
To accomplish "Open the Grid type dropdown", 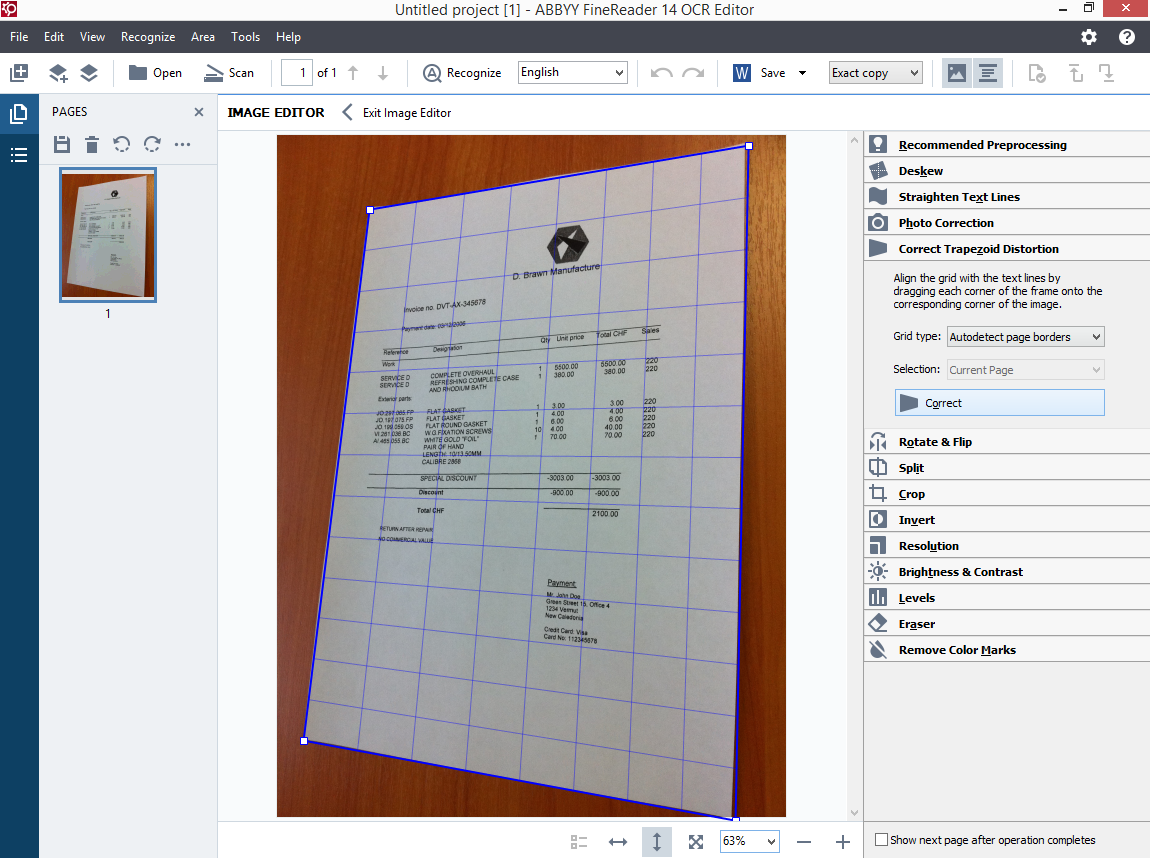I will pos(1025,336).
